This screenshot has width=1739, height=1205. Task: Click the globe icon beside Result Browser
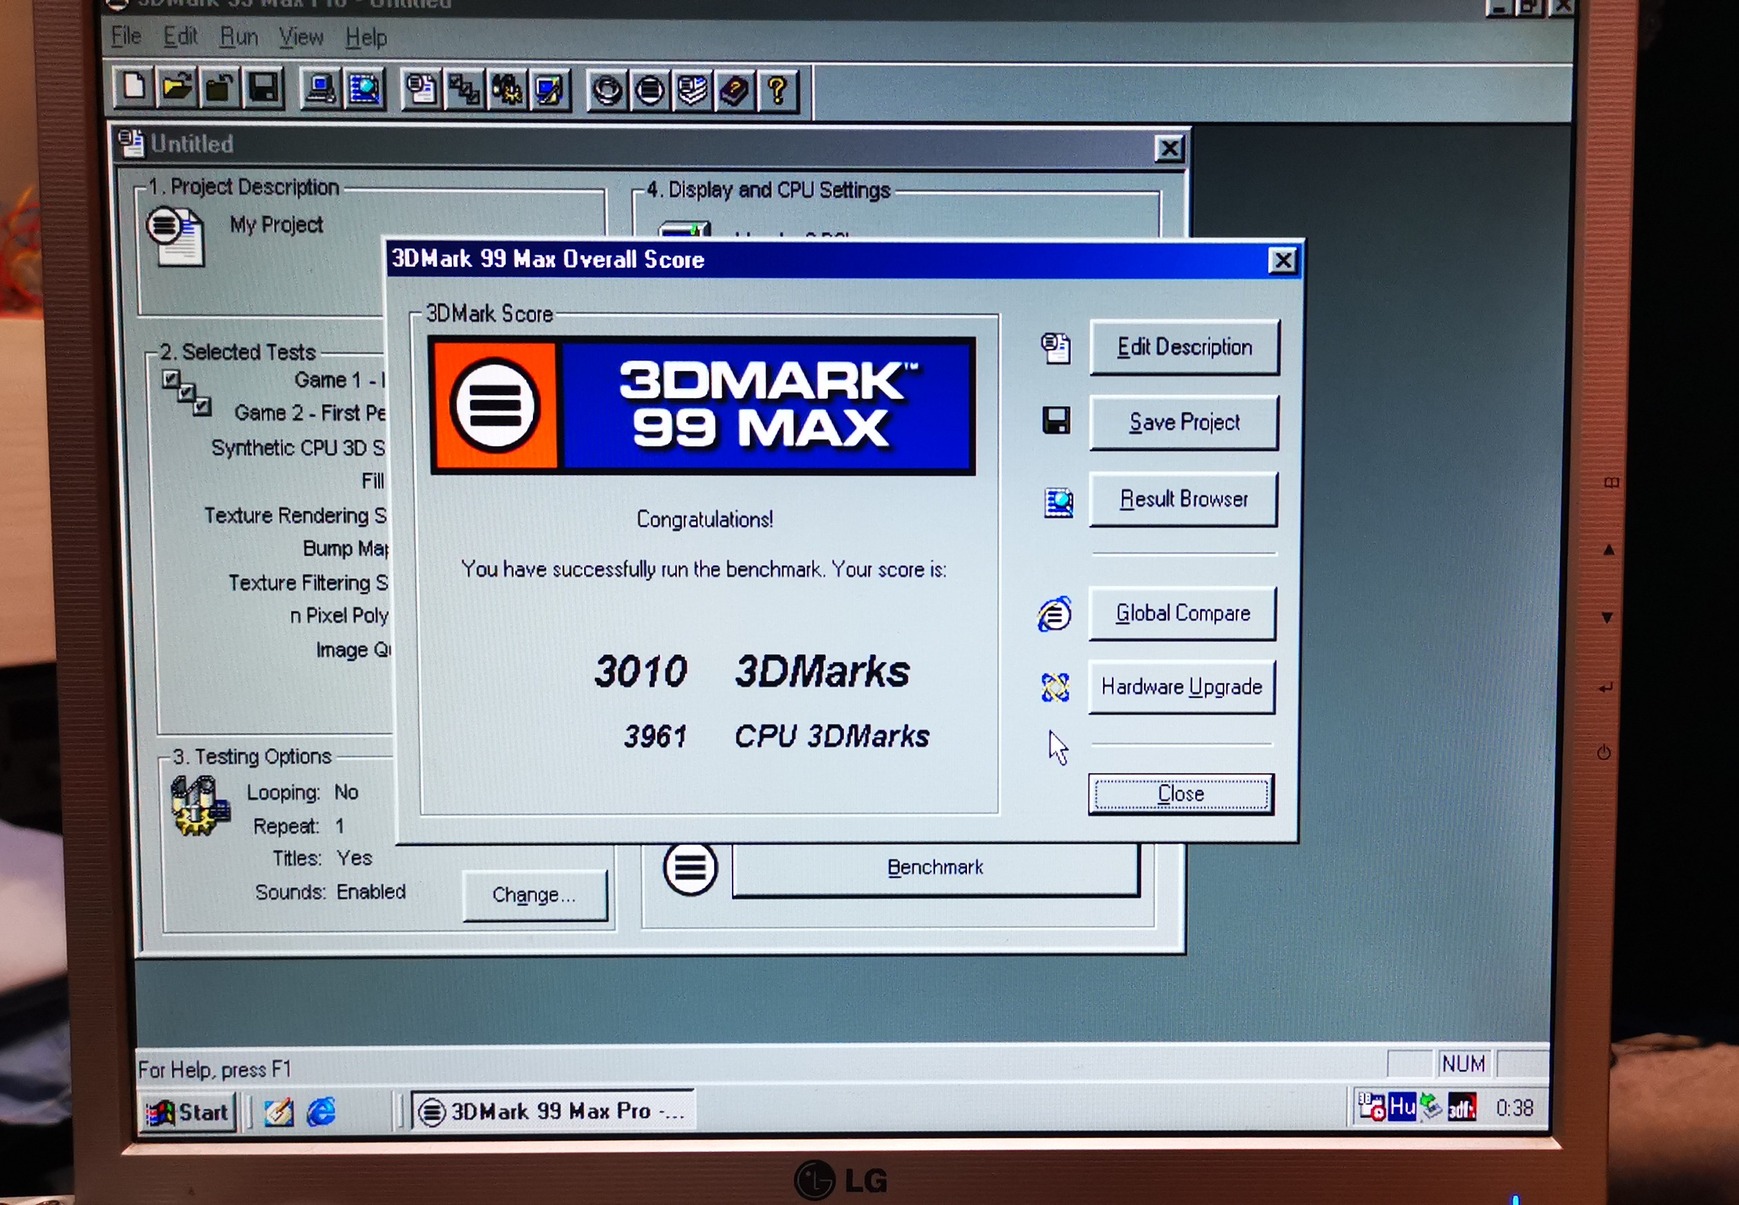1058,501
